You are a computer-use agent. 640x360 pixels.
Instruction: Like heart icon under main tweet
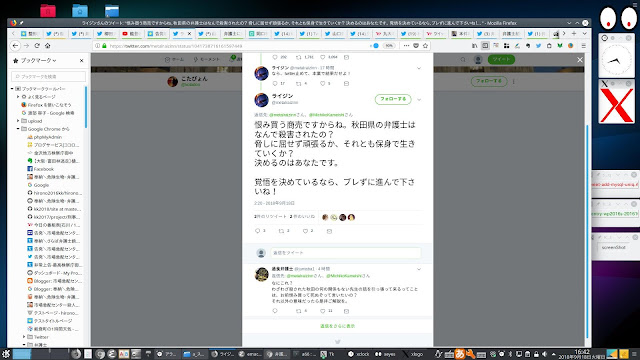(305, 231)
